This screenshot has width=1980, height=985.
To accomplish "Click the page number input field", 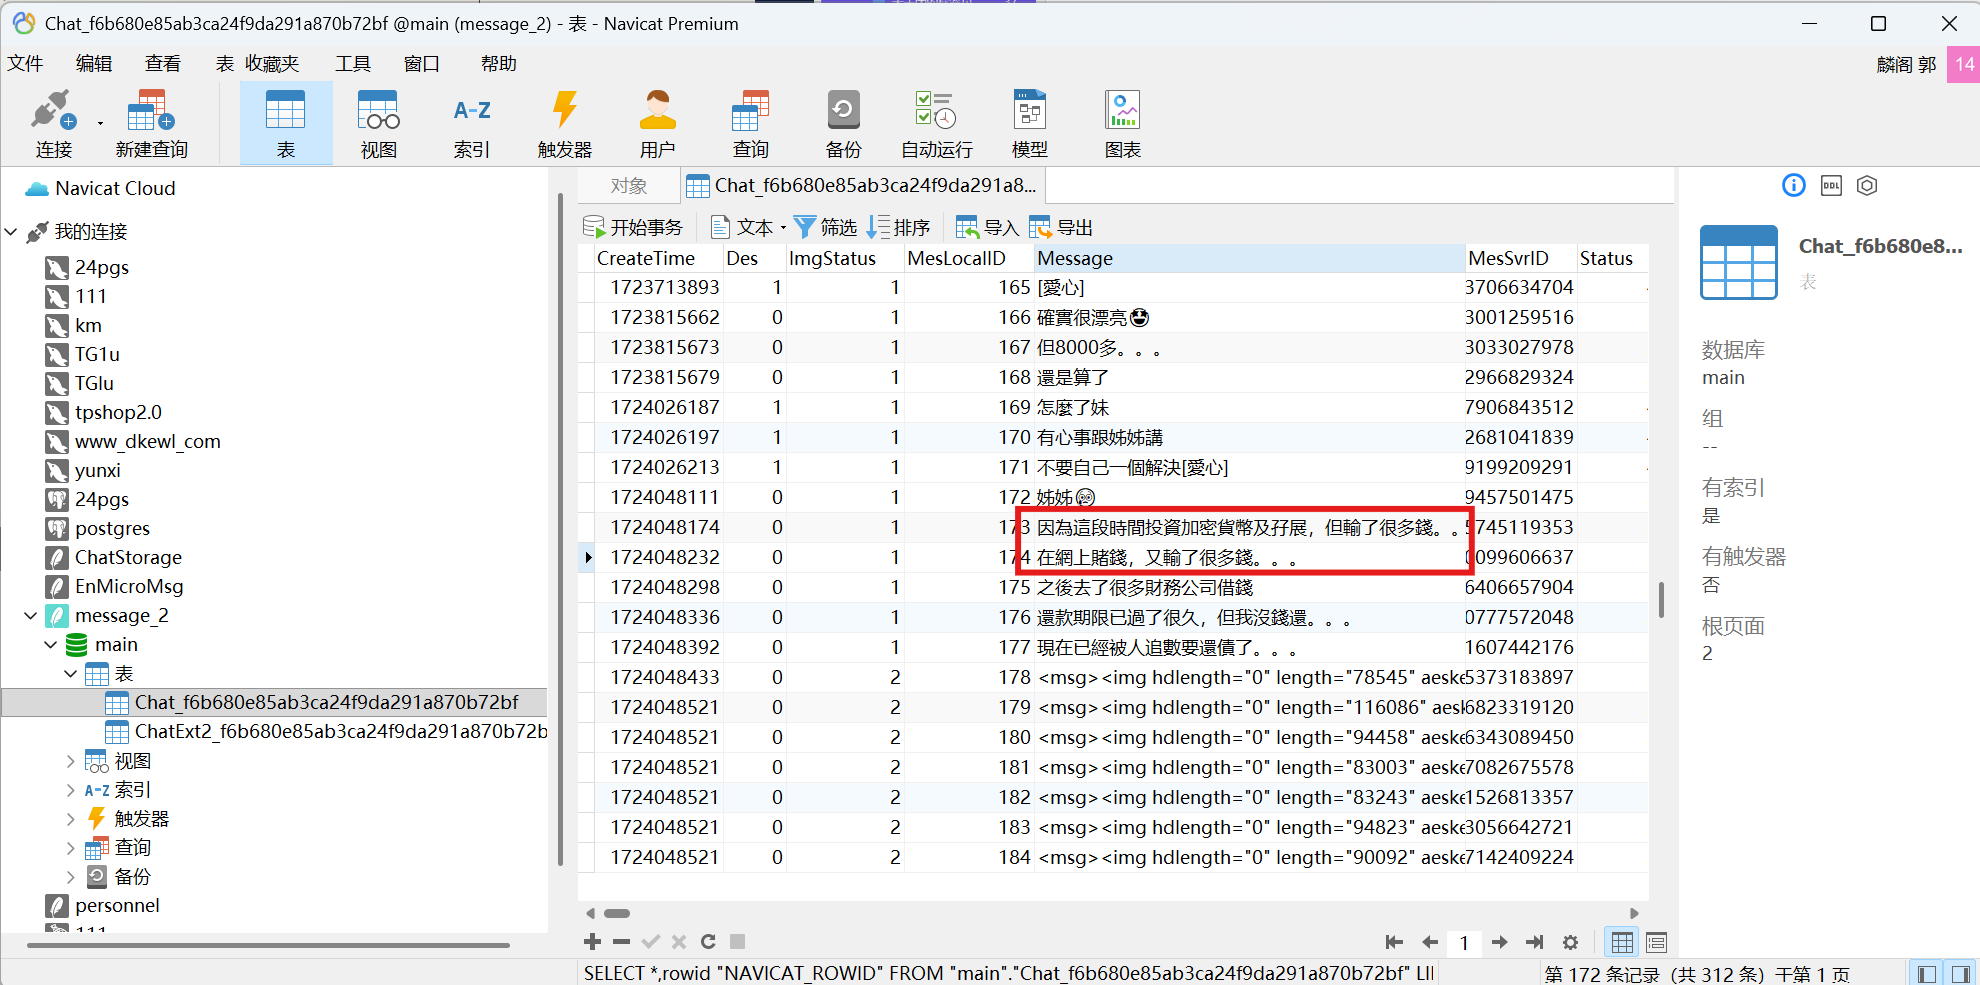I will pyautogui.click(x=1464, y=942).
